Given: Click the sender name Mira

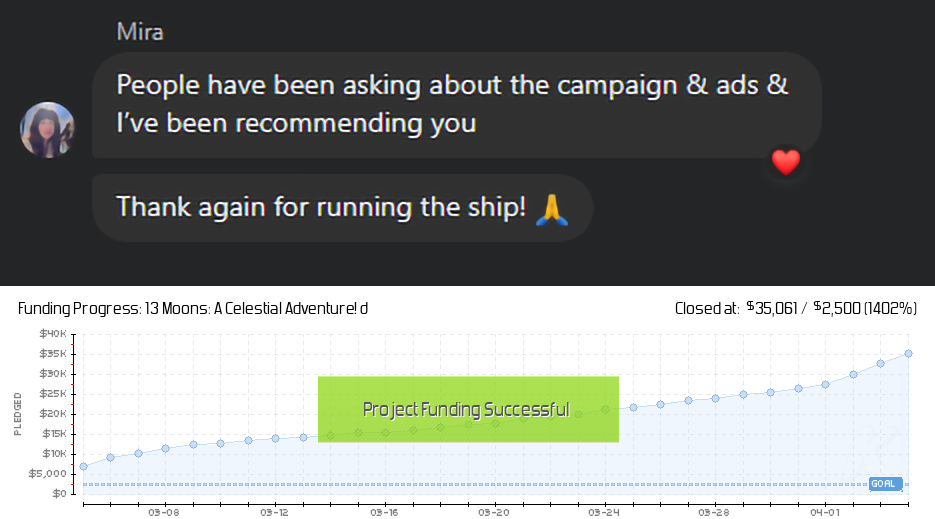Looking at the screenshot, I should pyautogui.click(x=140, y=31).
